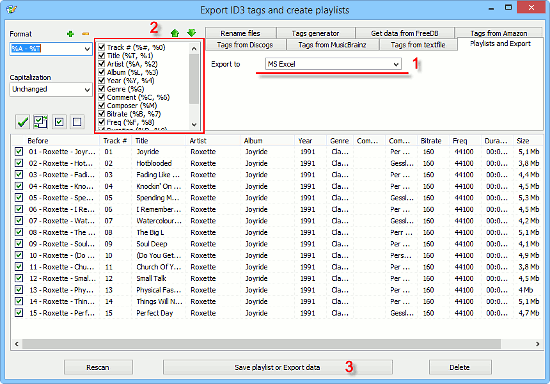Toggle the Genre (%G) field checkbox
This screenshot has width=550, height=384.
(x=102, y=89)
